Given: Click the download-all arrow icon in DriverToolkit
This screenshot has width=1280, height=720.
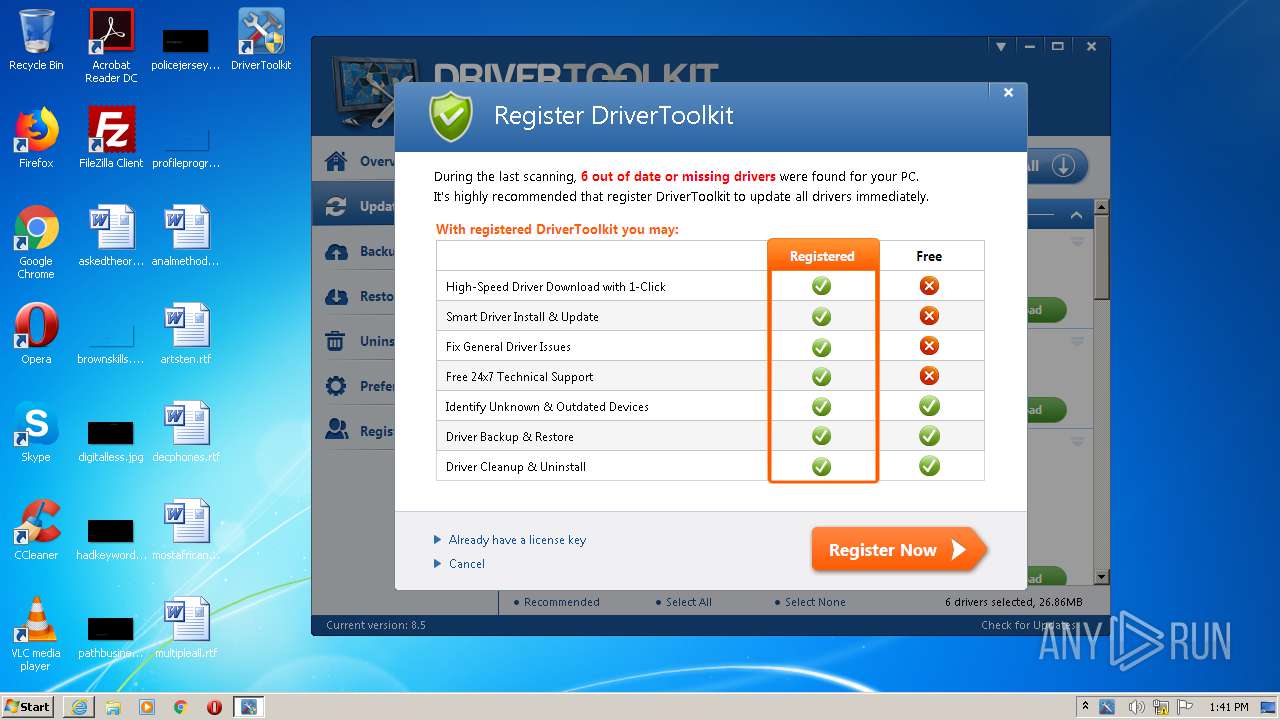Looking at the screenshot, I should pyautogui.click(x=1063, y=166).
